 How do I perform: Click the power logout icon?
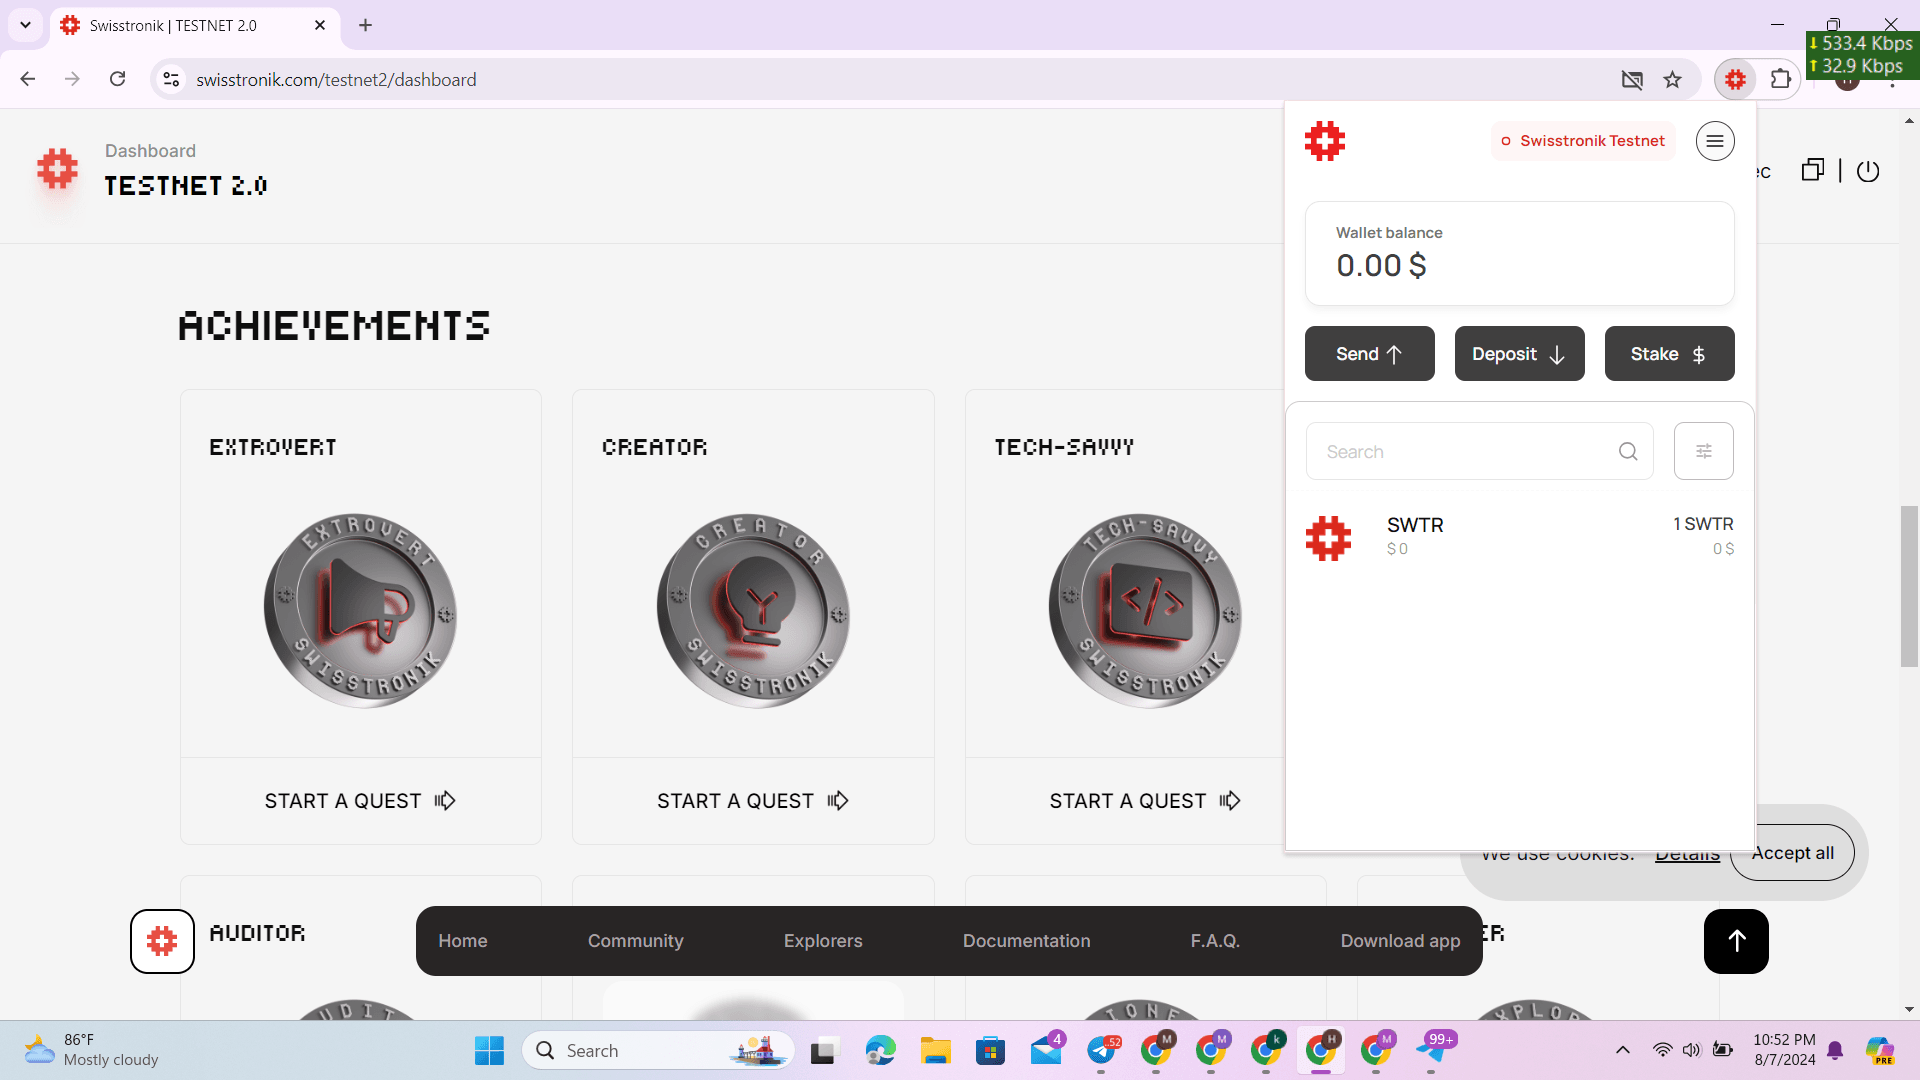pyautogui.click(x=1867, y=171)
